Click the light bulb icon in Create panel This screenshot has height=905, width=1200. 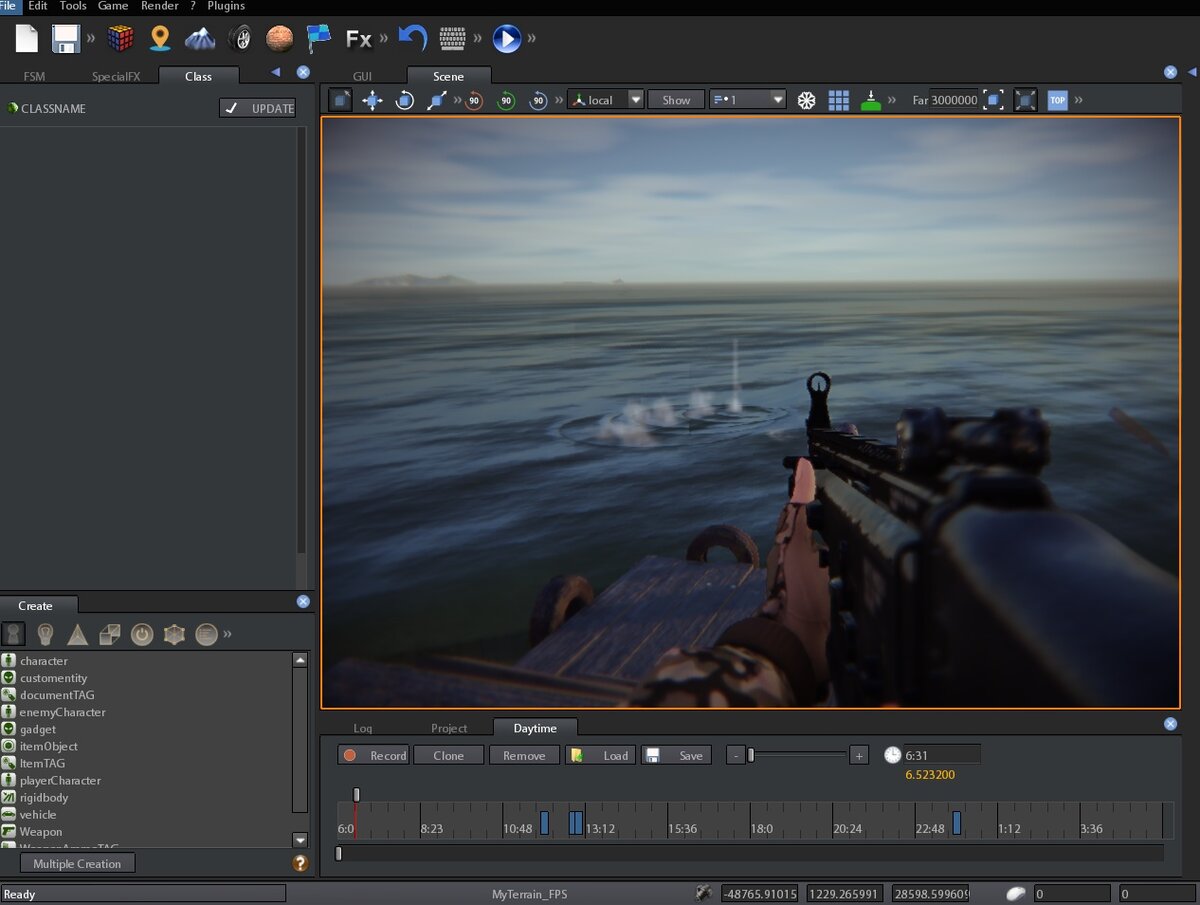[x=45, y=634]
